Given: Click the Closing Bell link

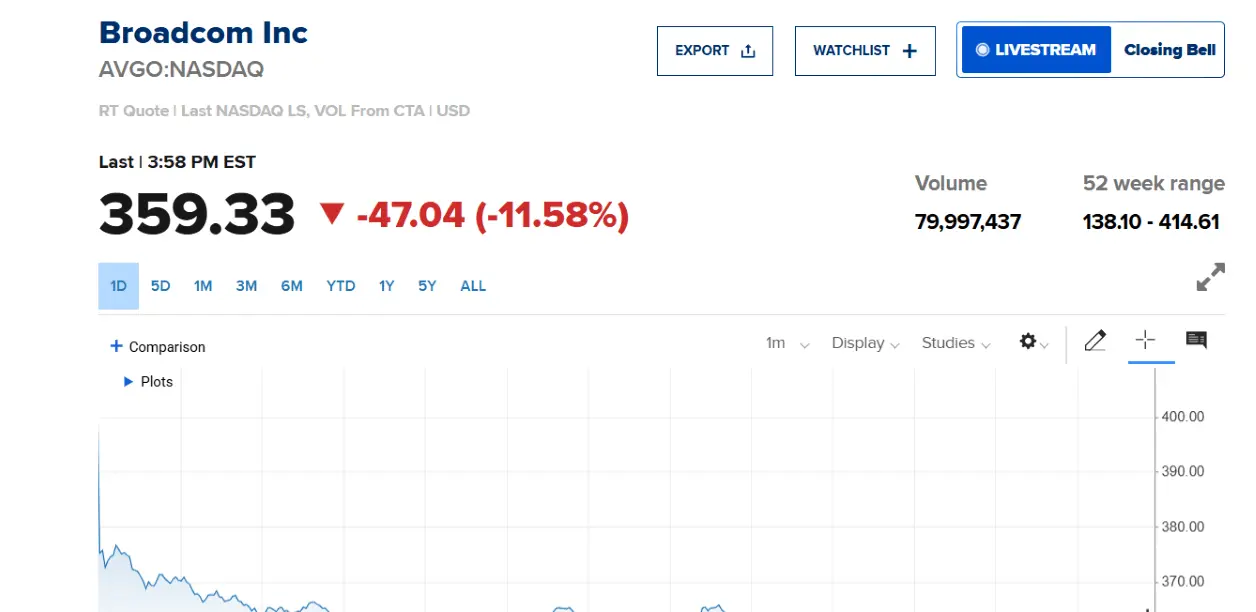Looking at the screenshot, I should 1169,50.
